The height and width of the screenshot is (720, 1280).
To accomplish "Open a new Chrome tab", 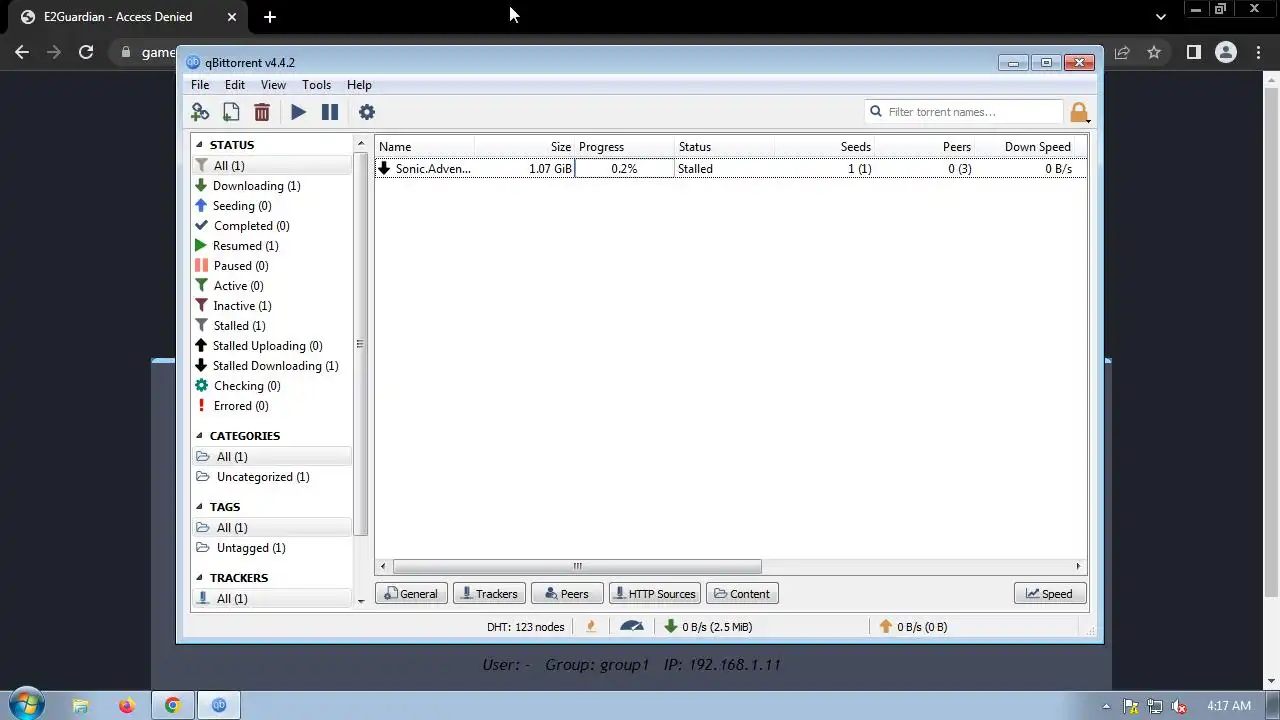I will (x=269, y=17).
